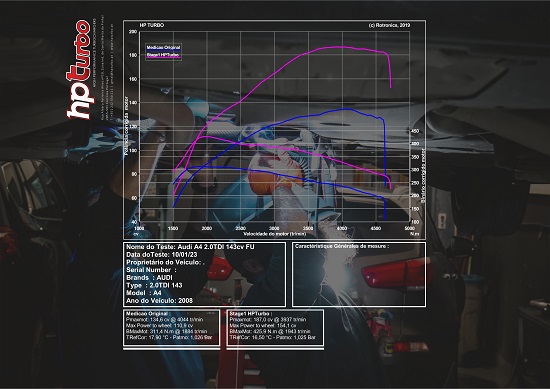Select the 'Medicao Original' blue legend entry
This screenshot has height=389, width=550.
(163, 47)
